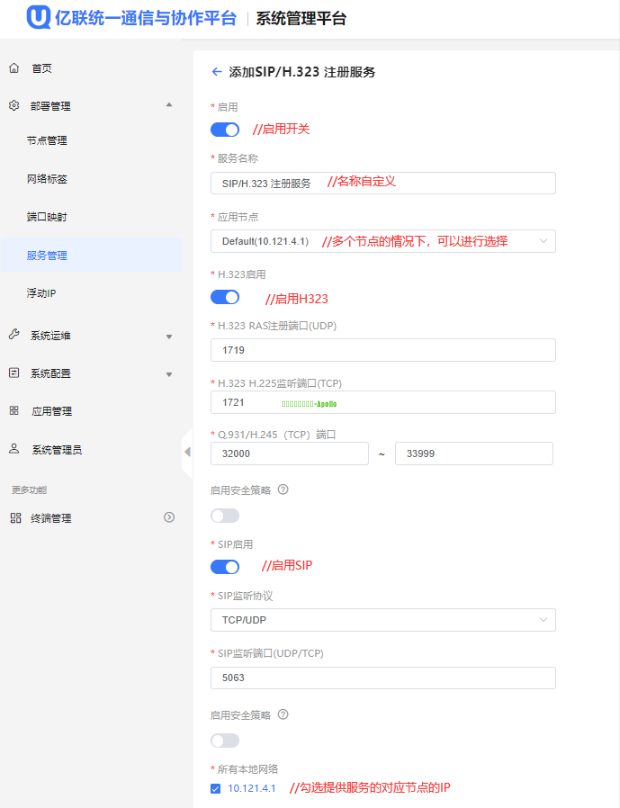Toggle the 启用 service switch off
Screen dimensions: 620x808
pyautogui.click(x=225, y=129)
